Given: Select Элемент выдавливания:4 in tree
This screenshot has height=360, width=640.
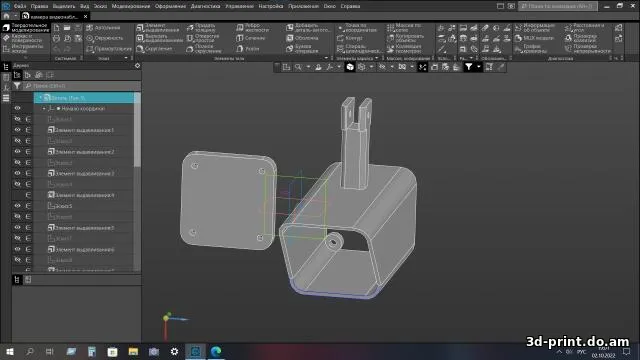Looking at the screenshot, I should point(81,195).
